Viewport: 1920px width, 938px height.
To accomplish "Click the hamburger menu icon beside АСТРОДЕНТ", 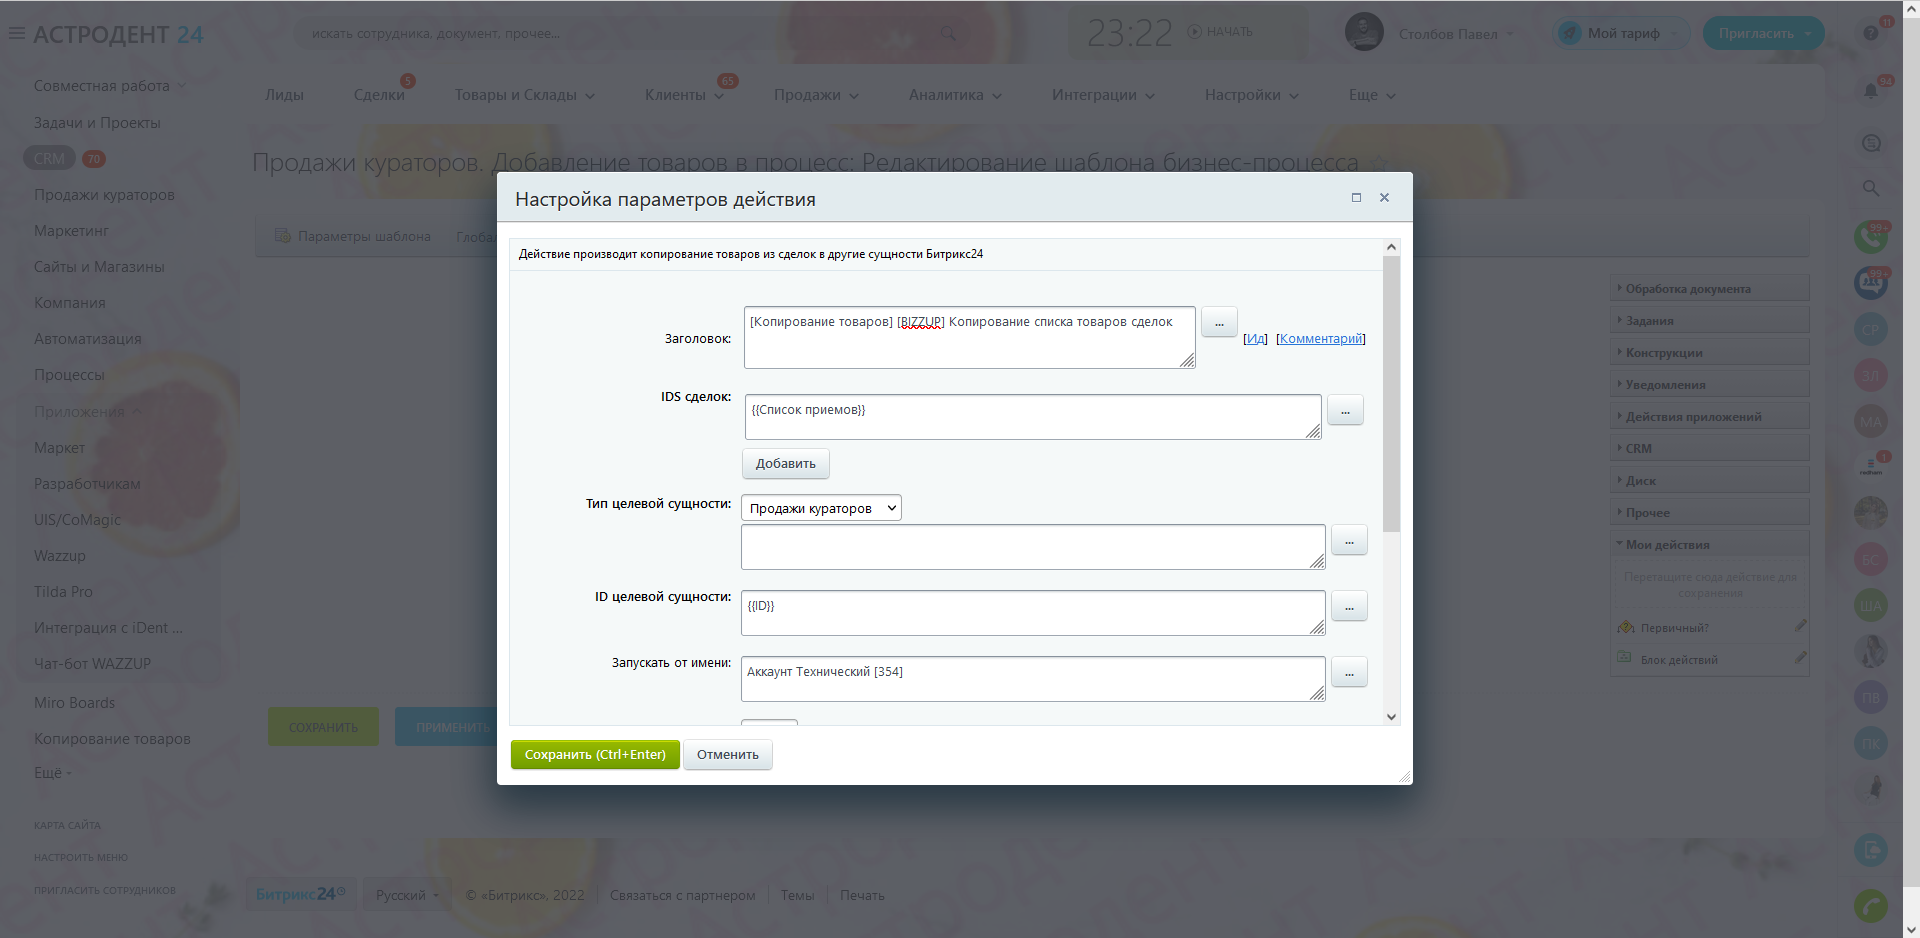I will tap(17, 33).
